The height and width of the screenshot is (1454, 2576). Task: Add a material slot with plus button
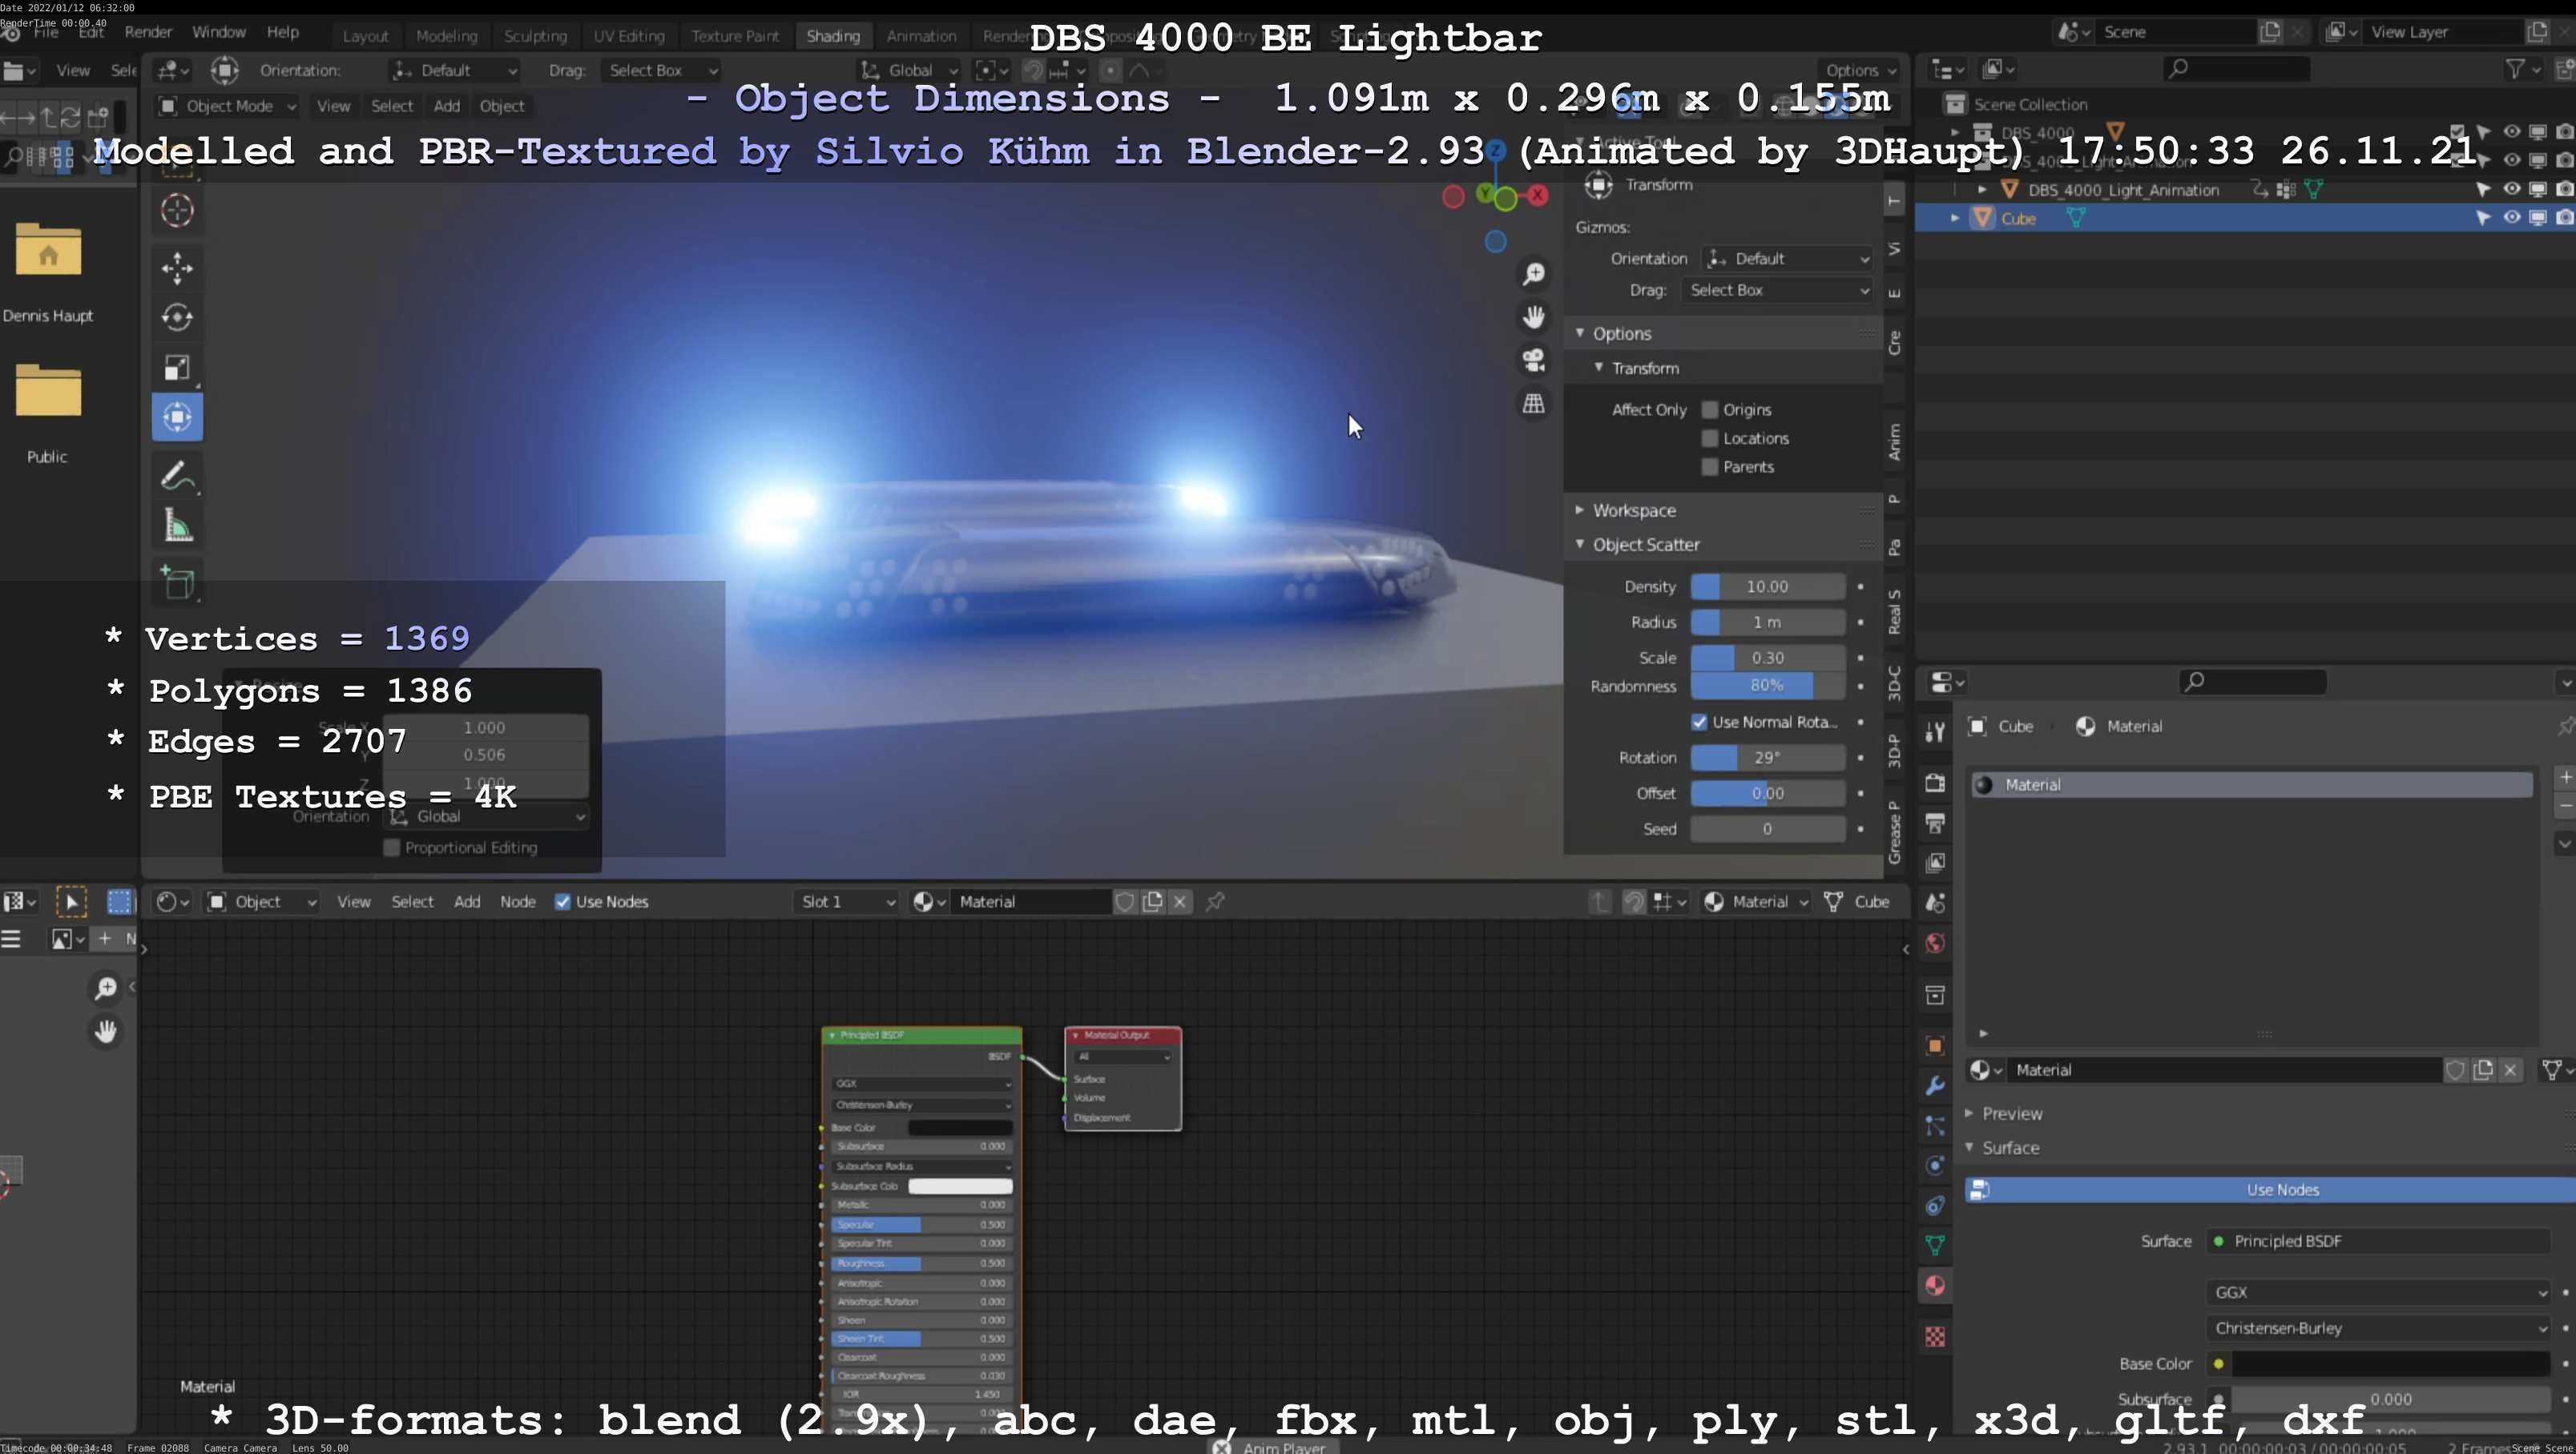pos(2565,777)
